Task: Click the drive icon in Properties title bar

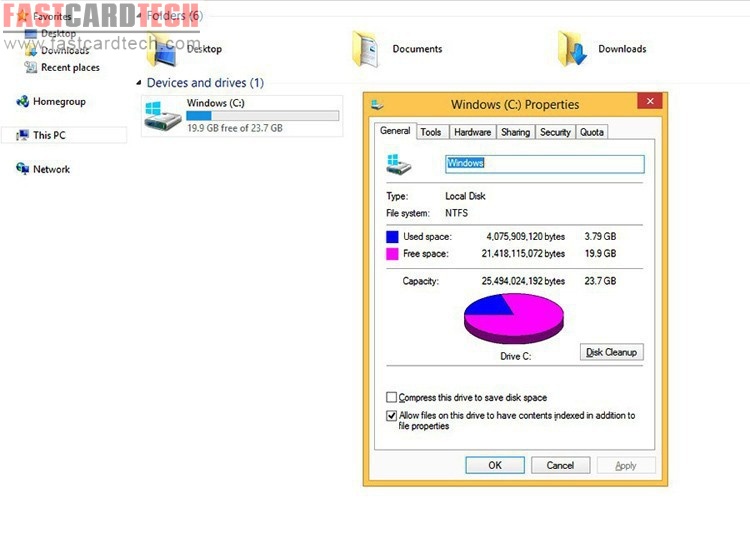Action: [377, 104]
